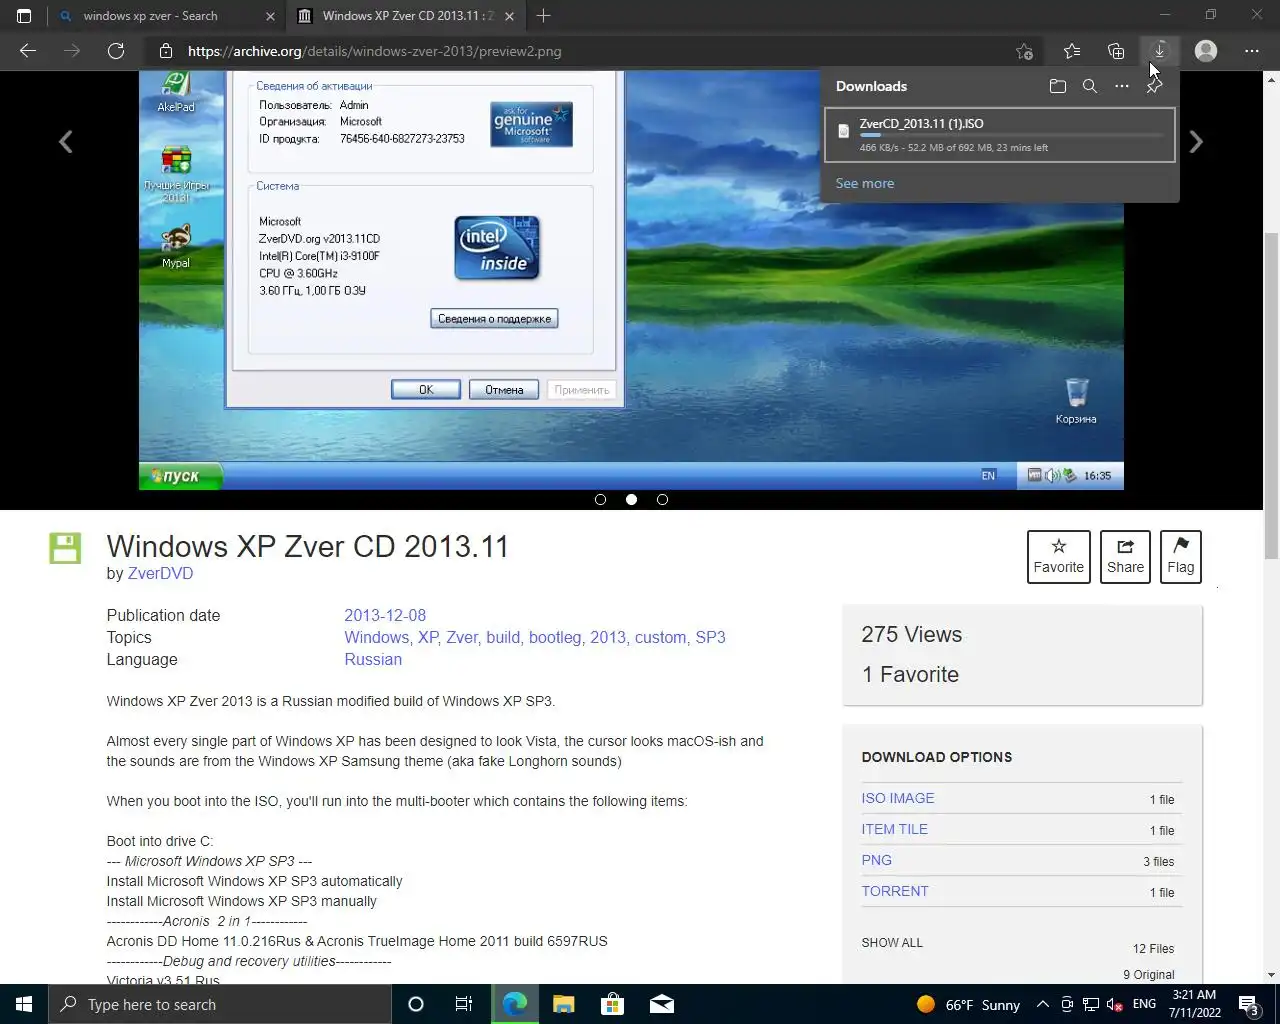Open File Explorer from taskbar

[x=564, y=1004]
